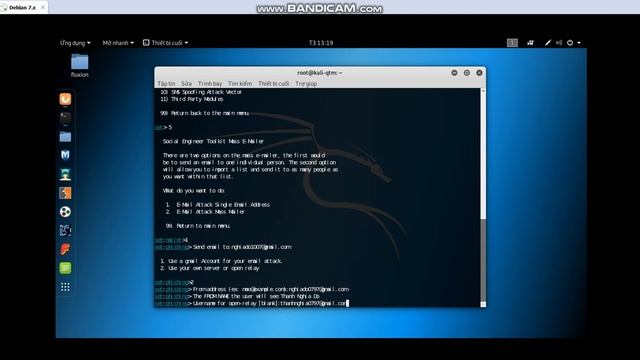The image size is (640, 360).
Task: Click the scrollbar down arrow in terminal
Action: 483,304
